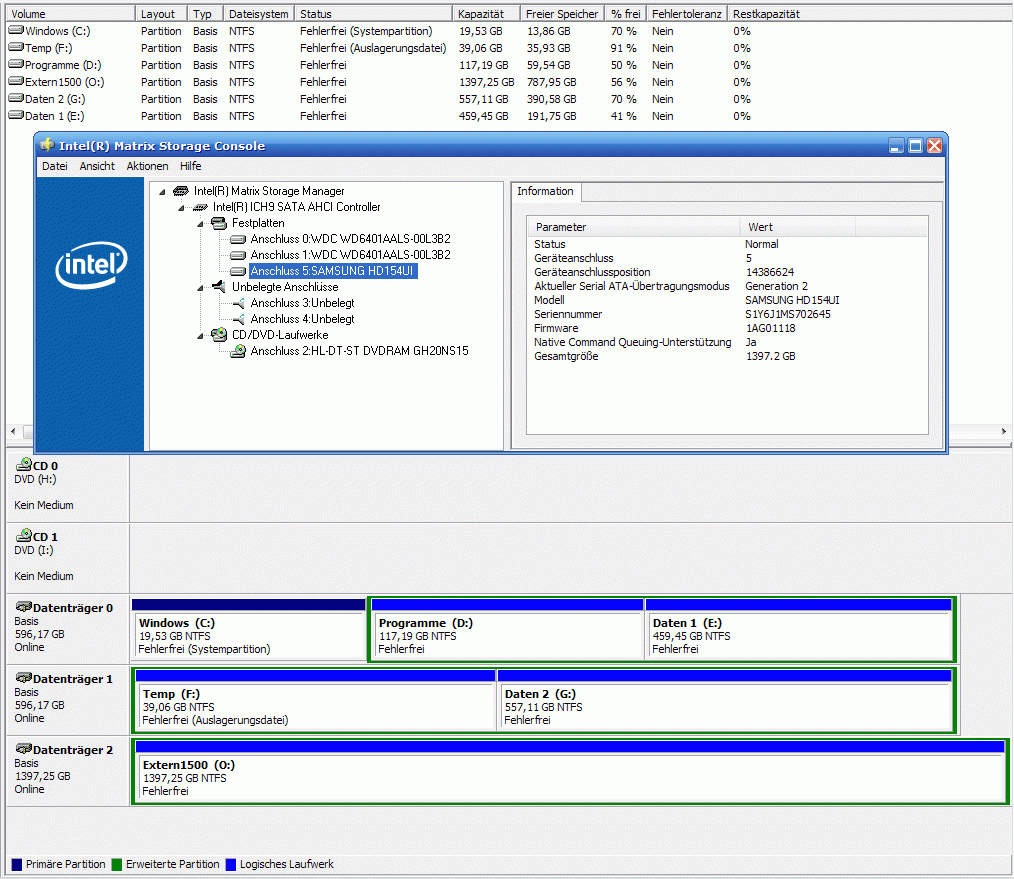This screenshot has height=879, width=1014.
Task: Click the Primäre Partition legend color swatch
Action: [x=17, y=865]
